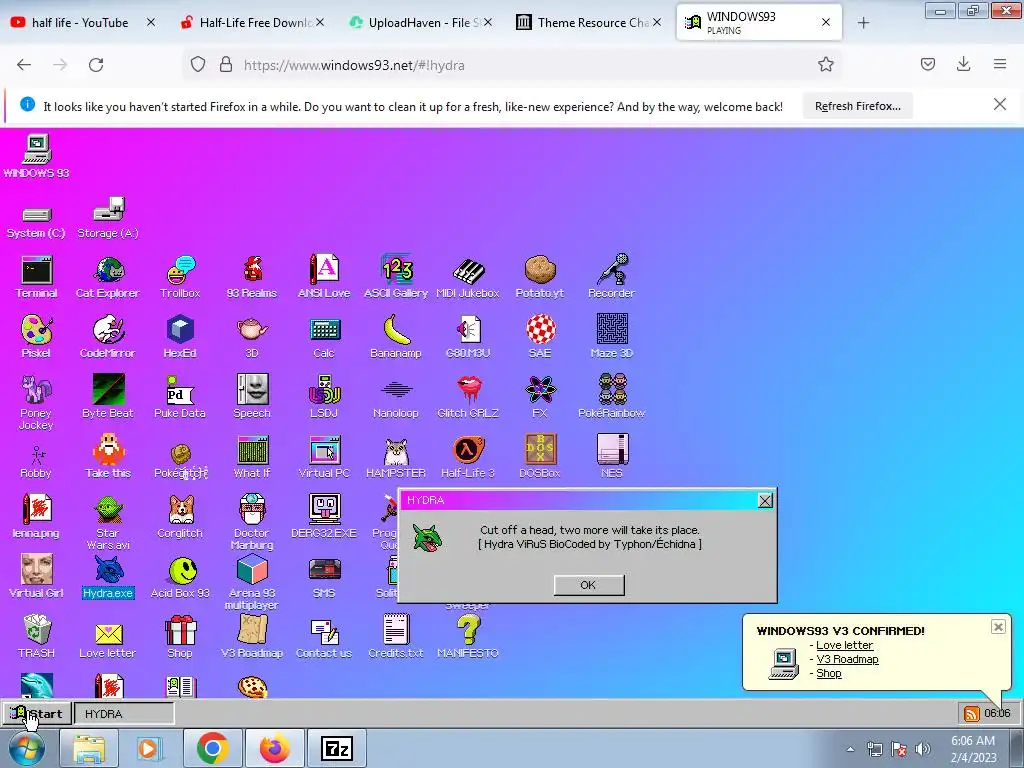The image size is (1024, 768).
Task: Open Chrome from Windows taskbar
Action: pyautogui.click(x=212, y=748)
